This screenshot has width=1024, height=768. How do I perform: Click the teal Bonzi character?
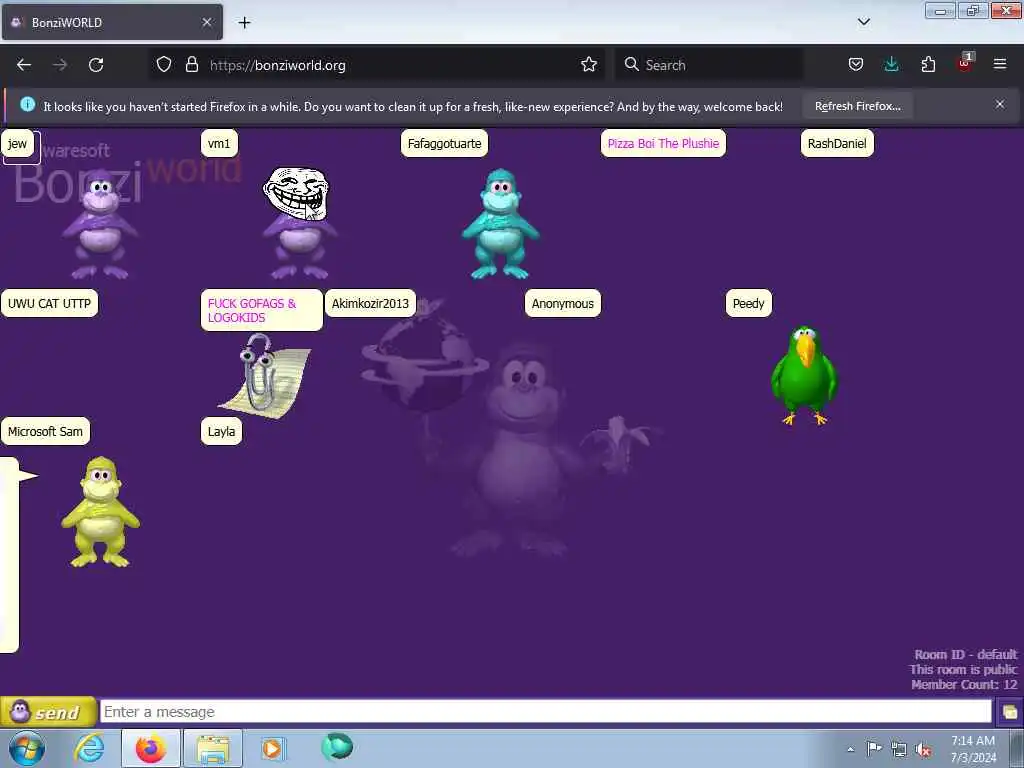pyautogui.click(x=500, y=224)
